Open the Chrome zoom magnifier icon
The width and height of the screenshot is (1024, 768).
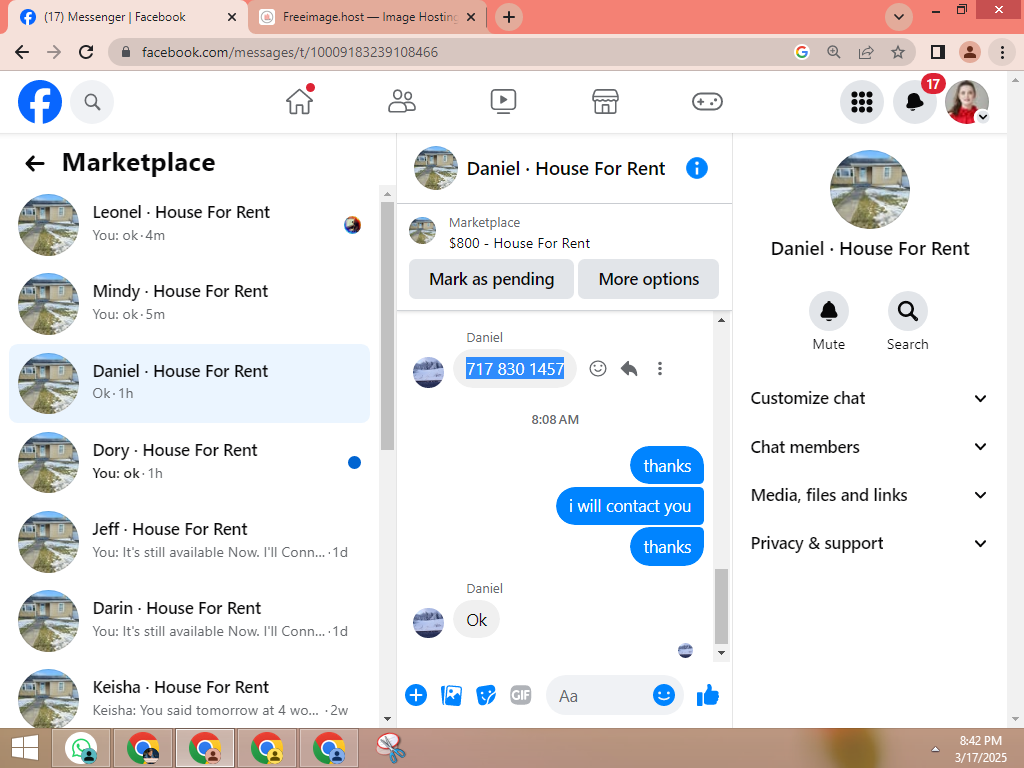point(834,52)
